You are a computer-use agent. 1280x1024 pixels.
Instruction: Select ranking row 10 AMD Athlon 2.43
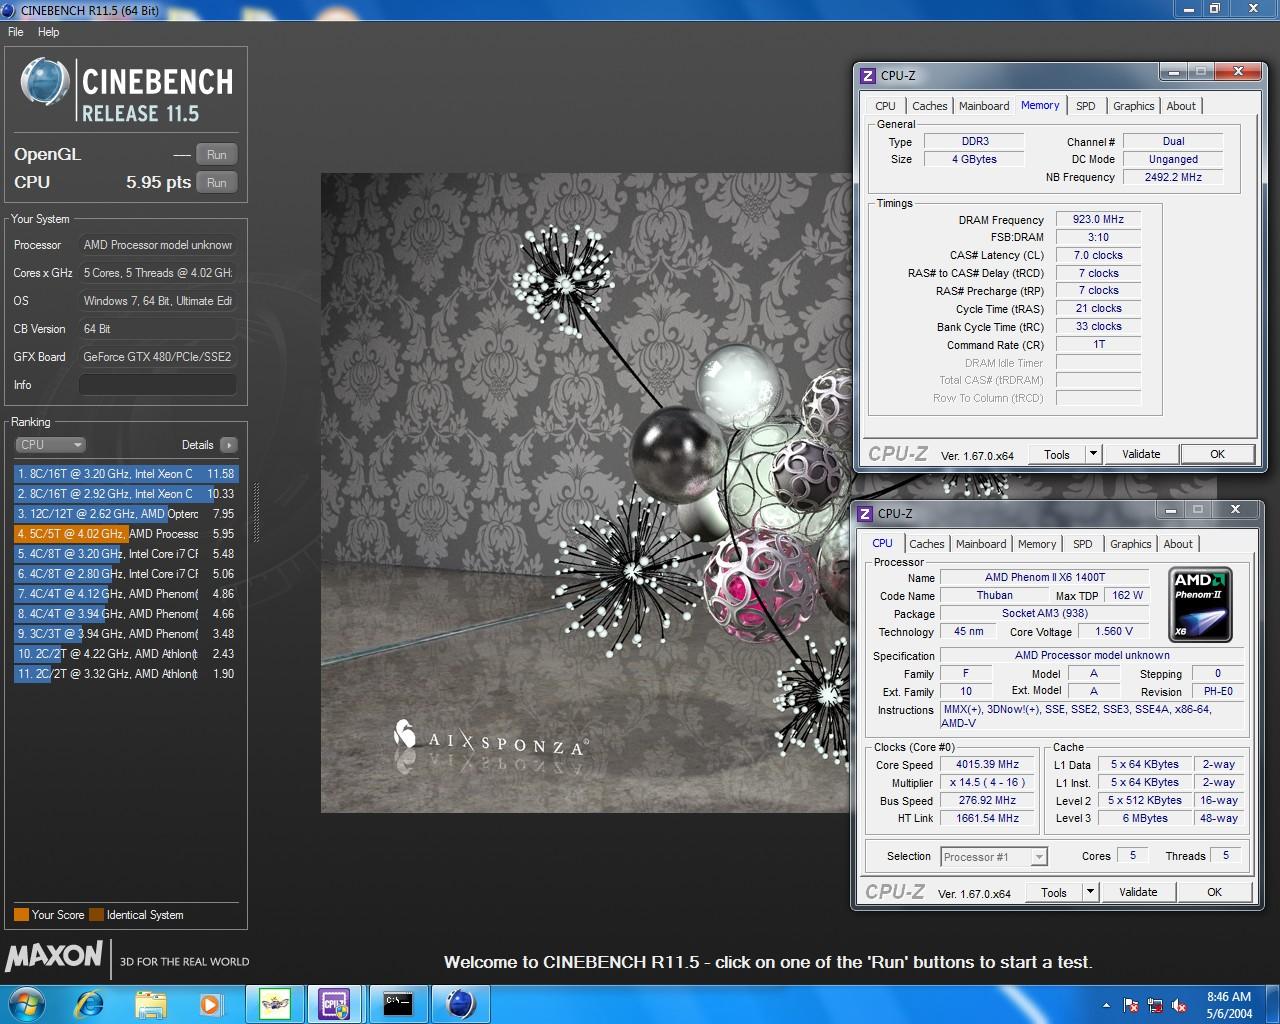(126, 654)
